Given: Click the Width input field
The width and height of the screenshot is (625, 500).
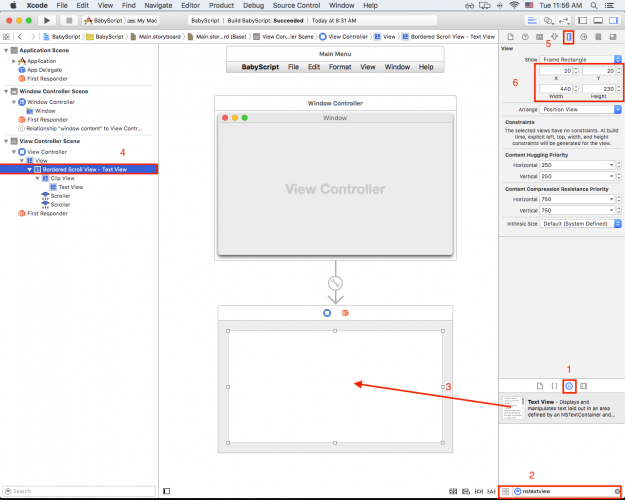Looking at the screenshot, I should tap(556, 89).
